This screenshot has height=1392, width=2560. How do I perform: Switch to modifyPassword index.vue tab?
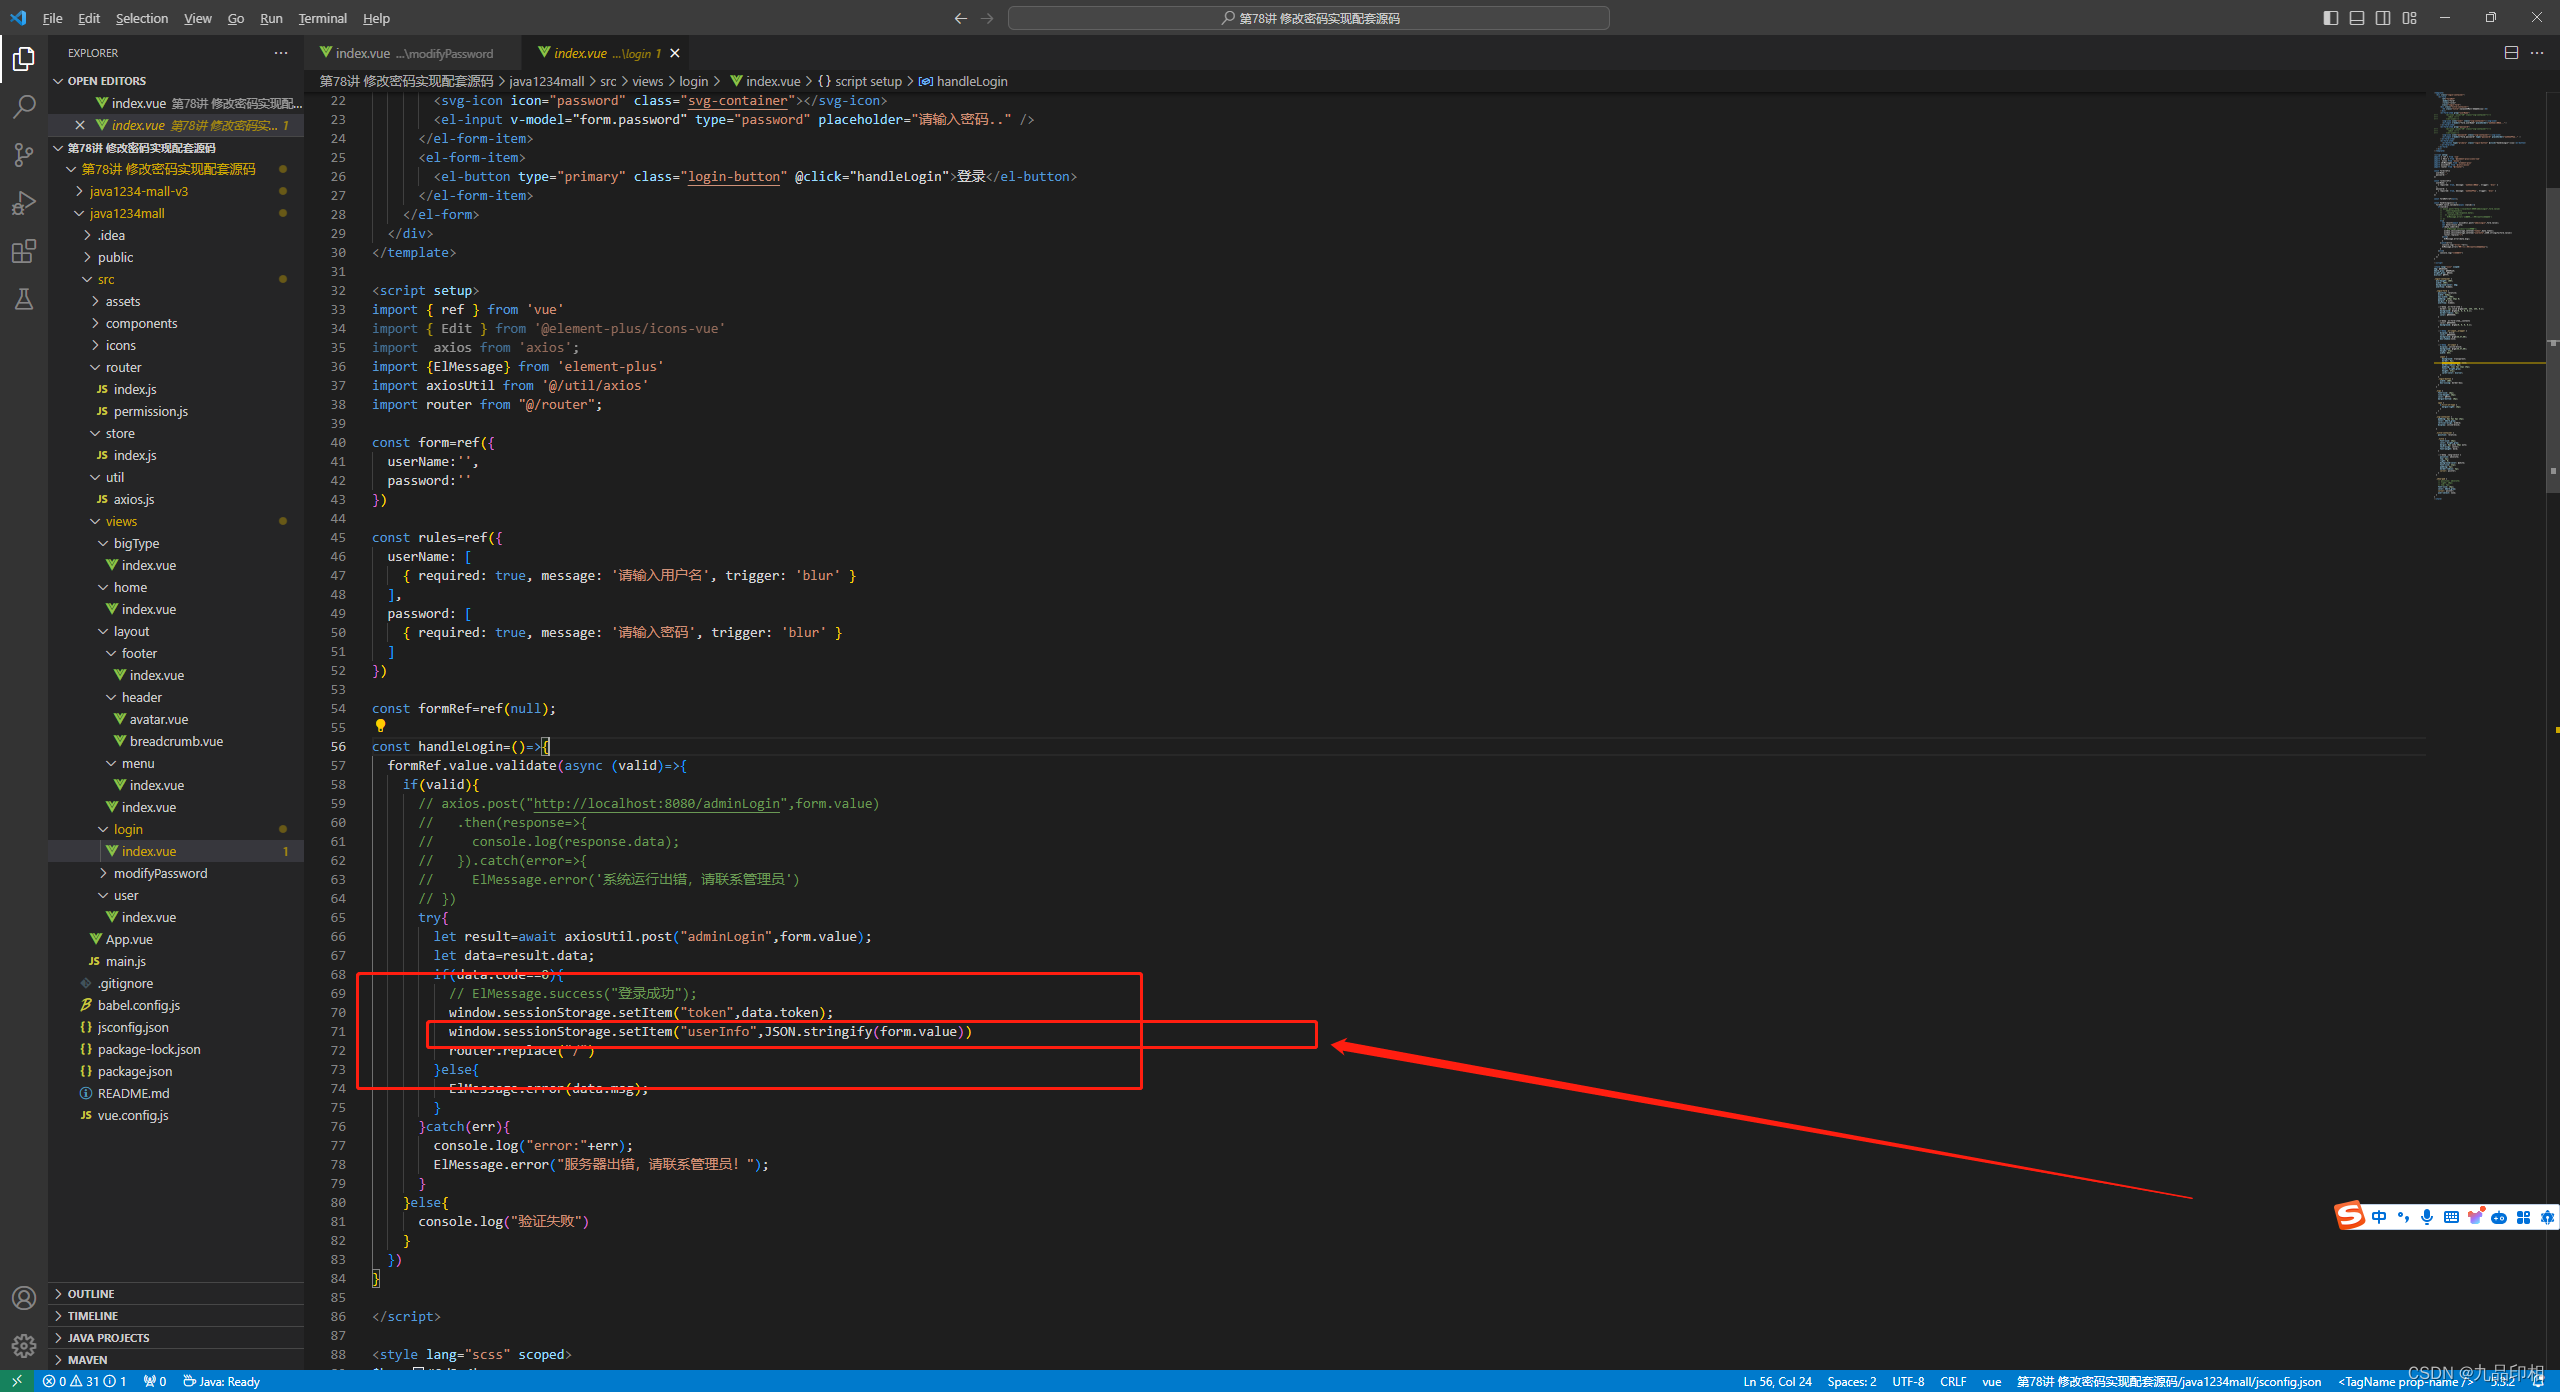tap(413, 53)
